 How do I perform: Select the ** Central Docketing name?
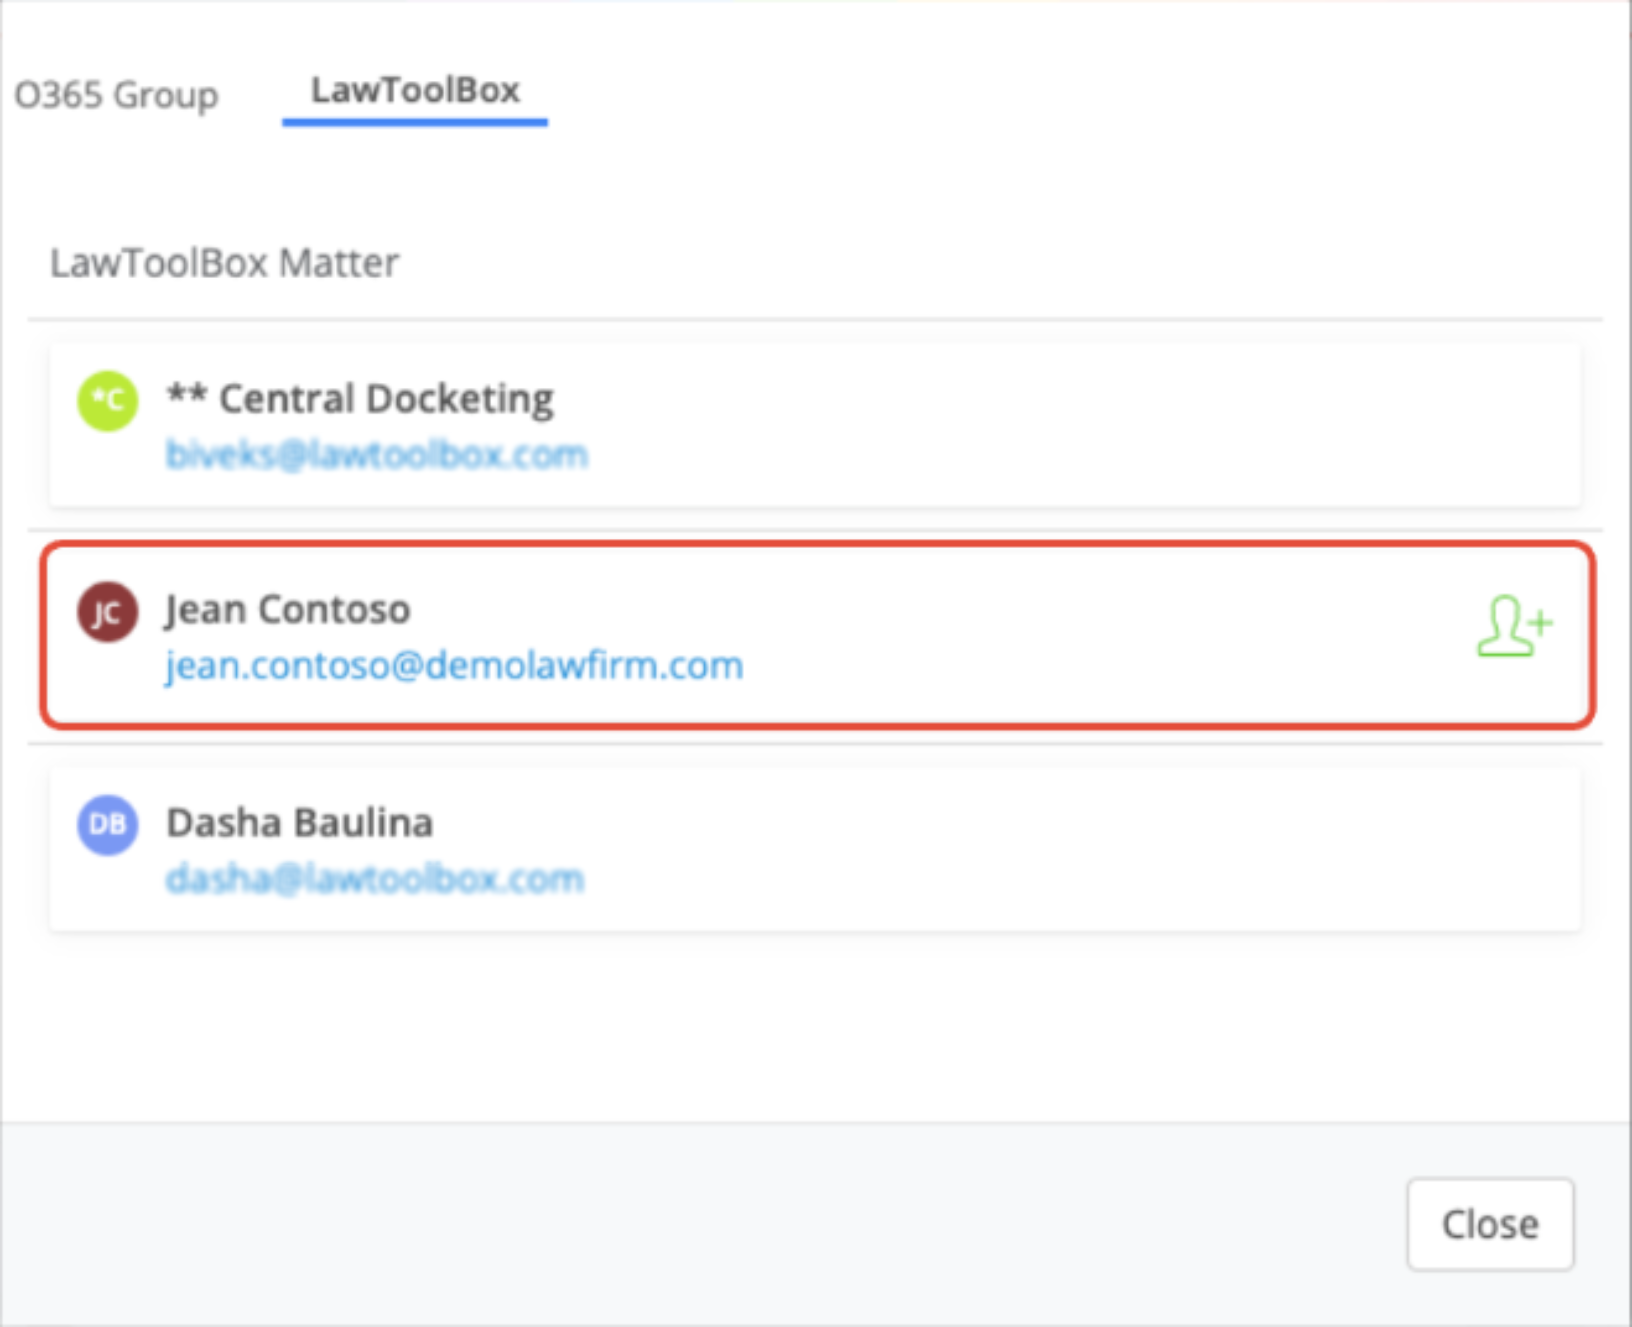click(x=360, y=399)
